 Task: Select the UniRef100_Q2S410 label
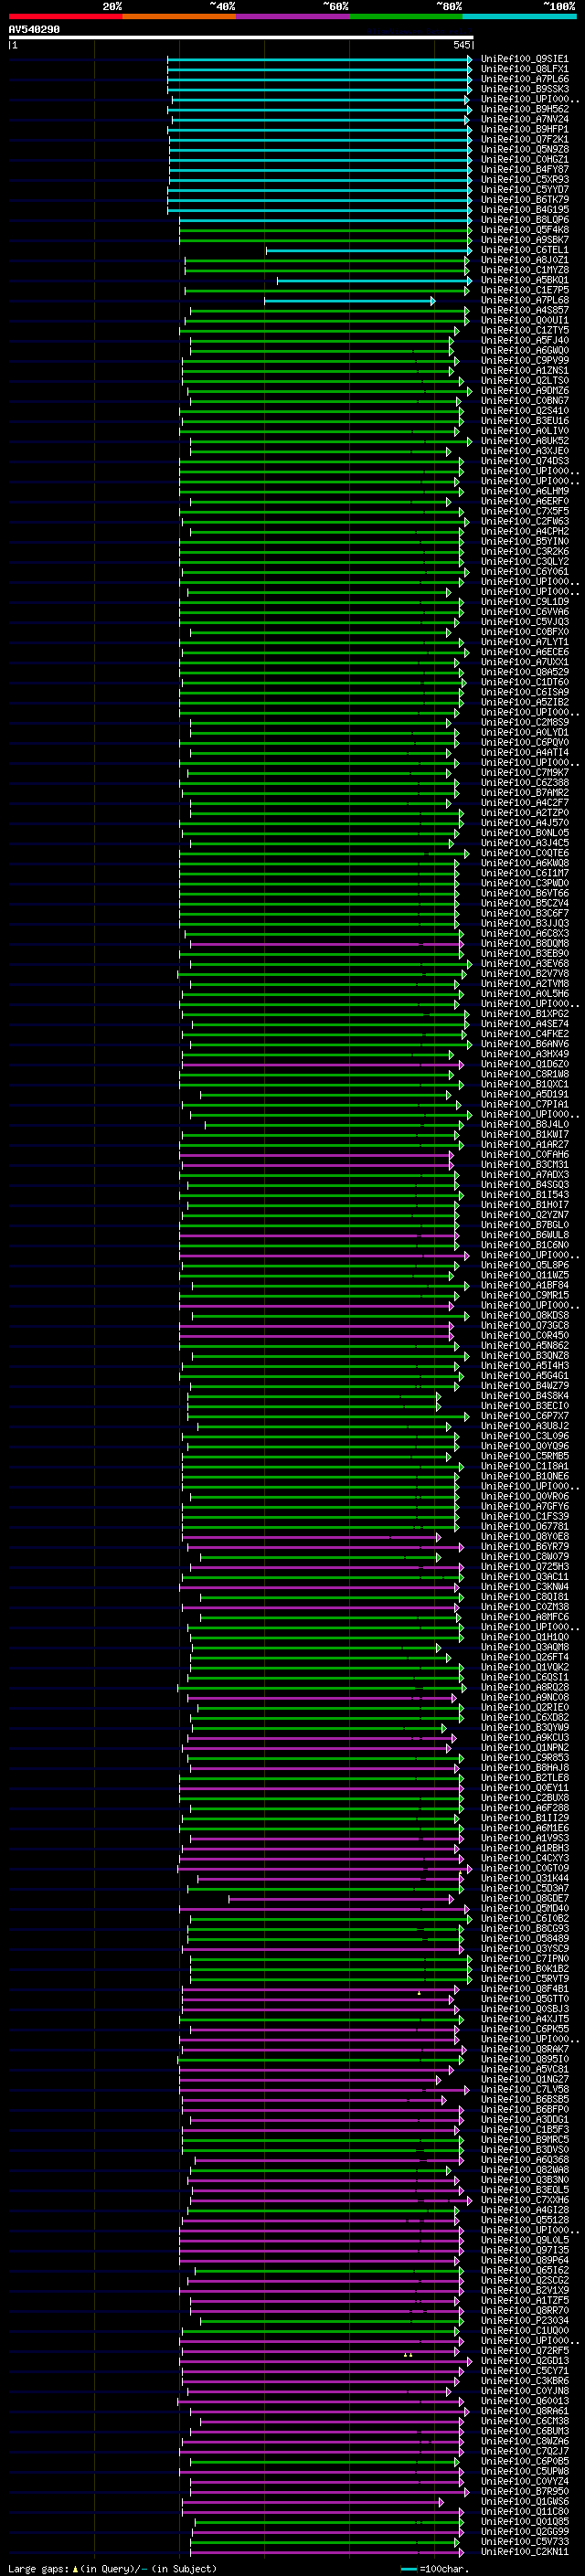(524, 411)
